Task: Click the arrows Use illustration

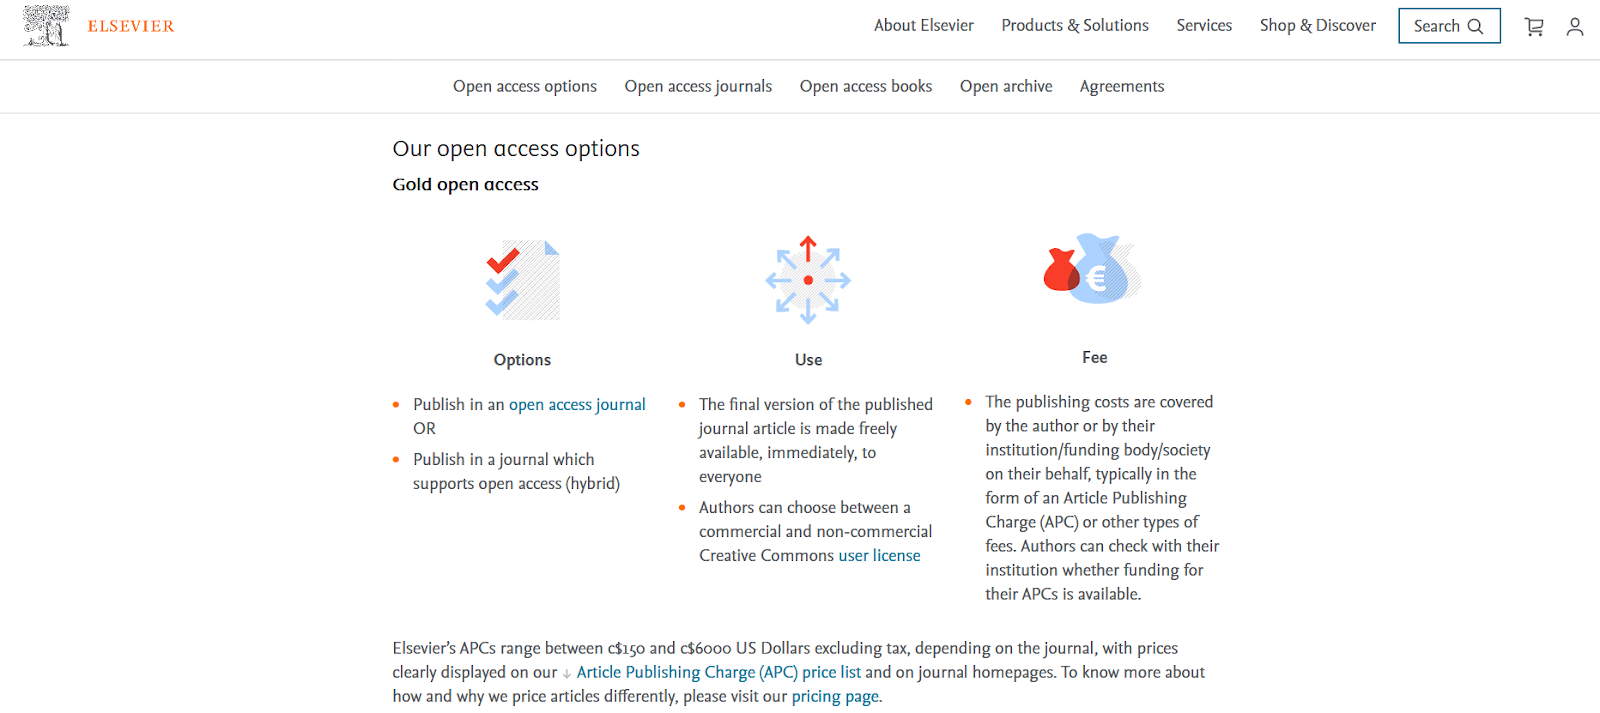Action: [x=808, y=280]
